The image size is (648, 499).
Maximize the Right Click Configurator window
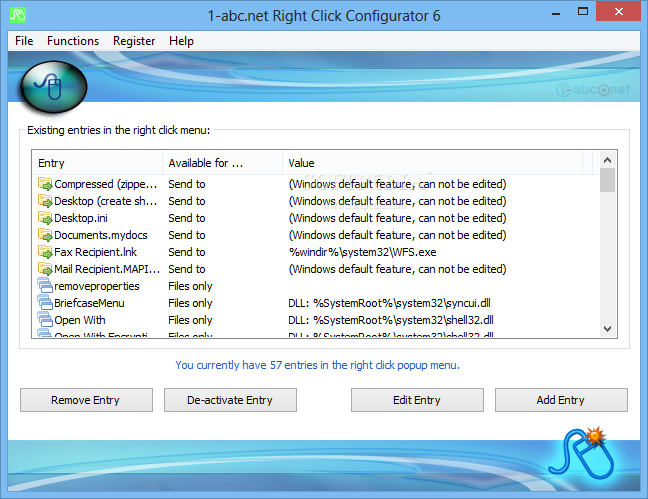(x=583, y=12)
